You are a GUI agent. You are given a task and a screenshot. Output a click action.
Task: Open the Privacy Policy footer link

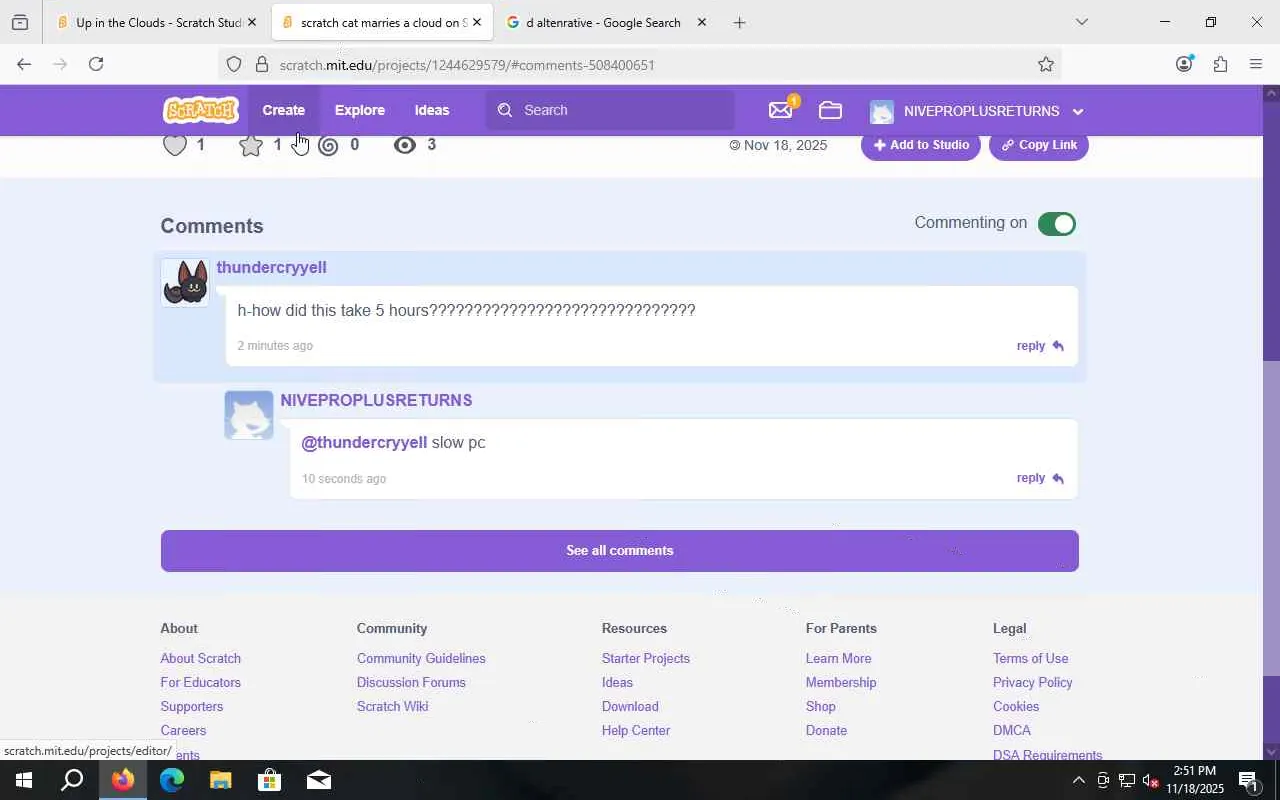tap(1033, 683)
